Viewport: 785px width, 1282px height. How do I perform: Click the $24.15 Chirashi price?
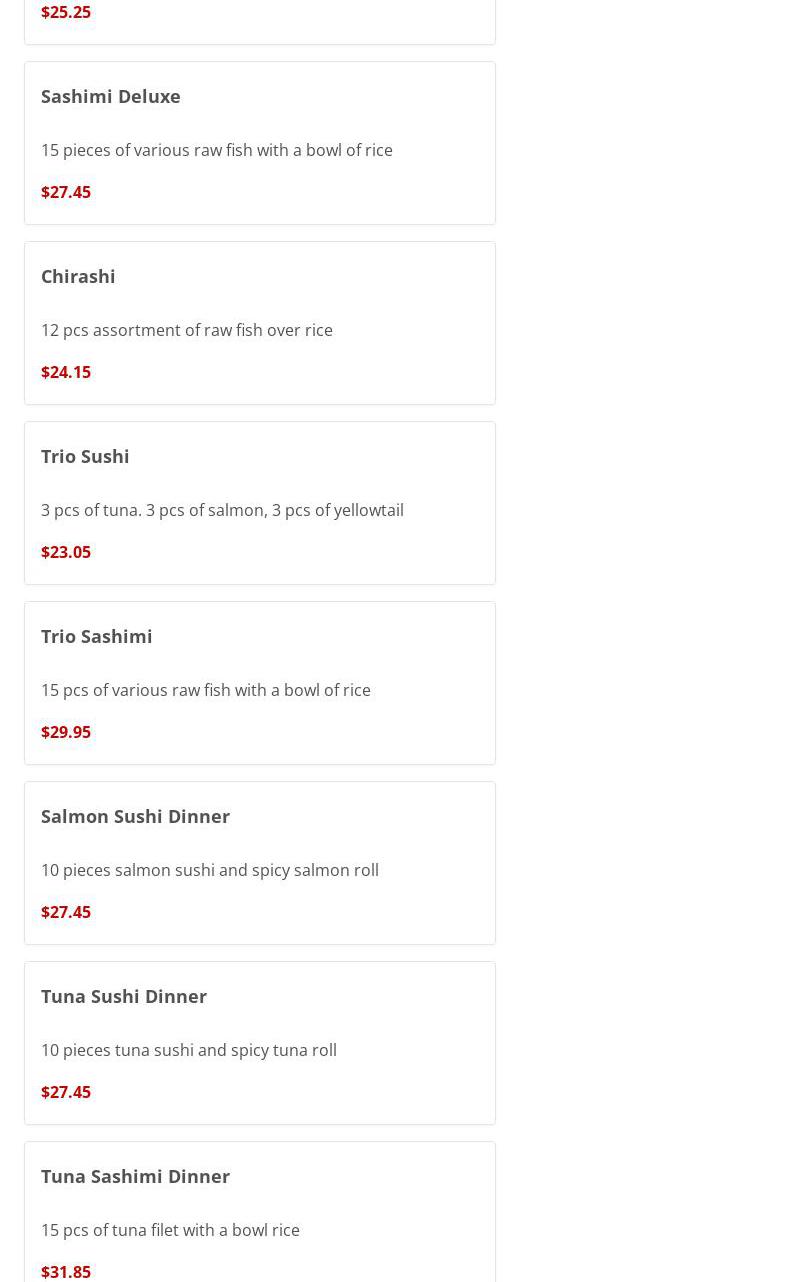pyautogui.click(x=66, y=372)
